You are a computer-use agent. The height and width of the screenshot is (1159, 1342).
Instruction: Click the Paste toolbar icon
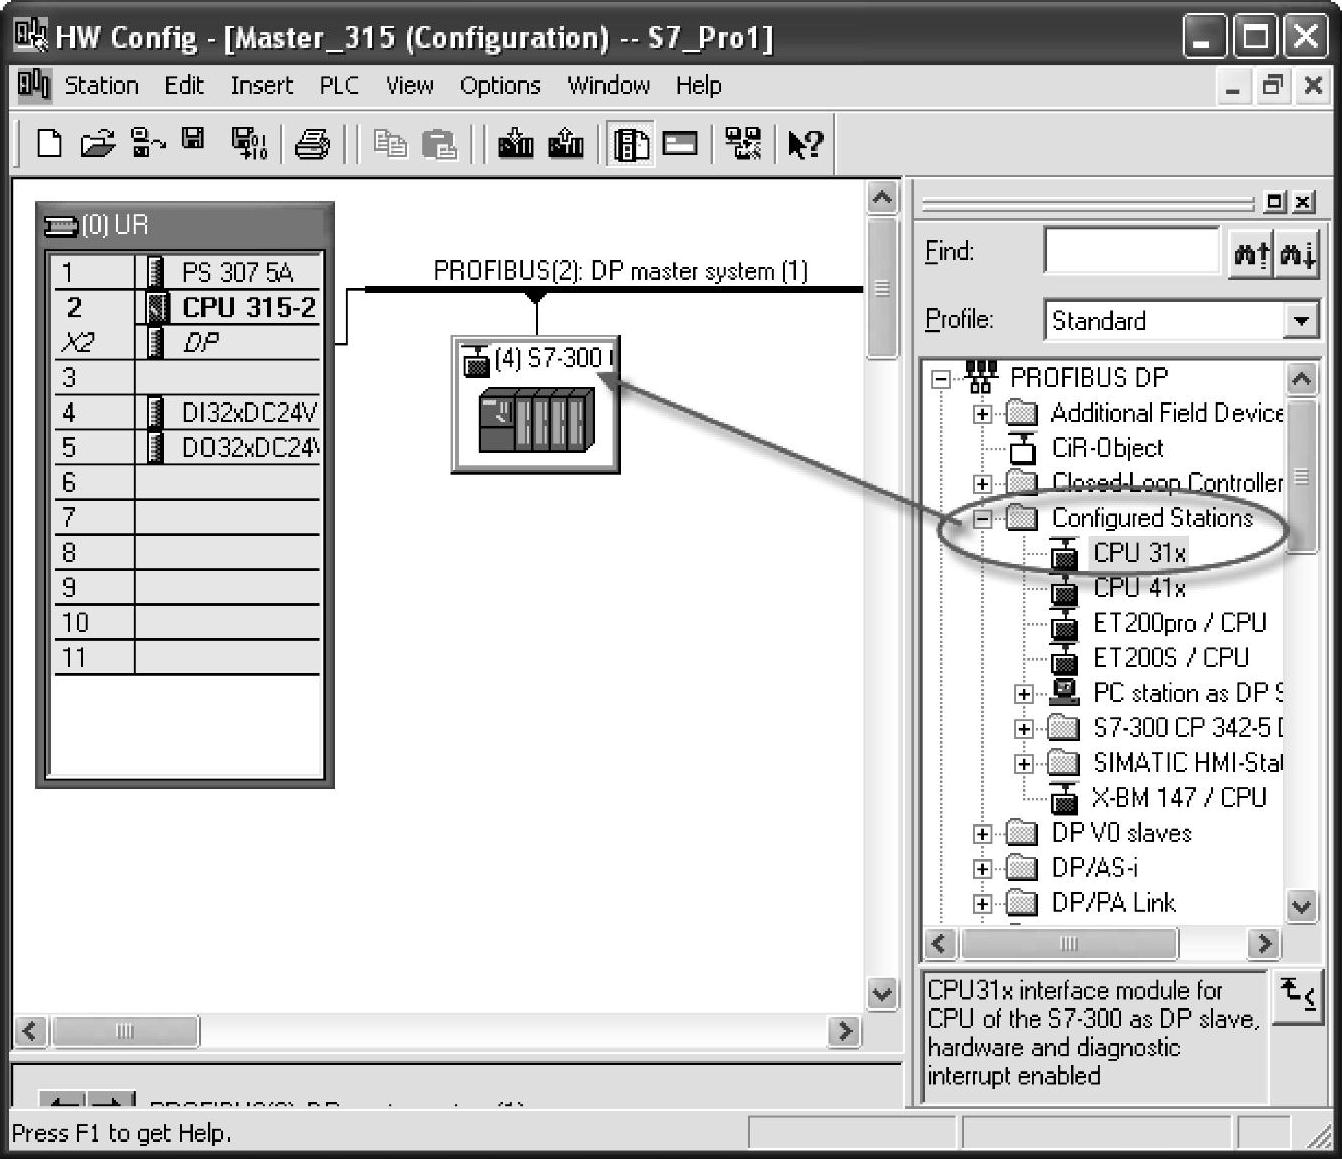pyautogui.click(x=439, y=144)
